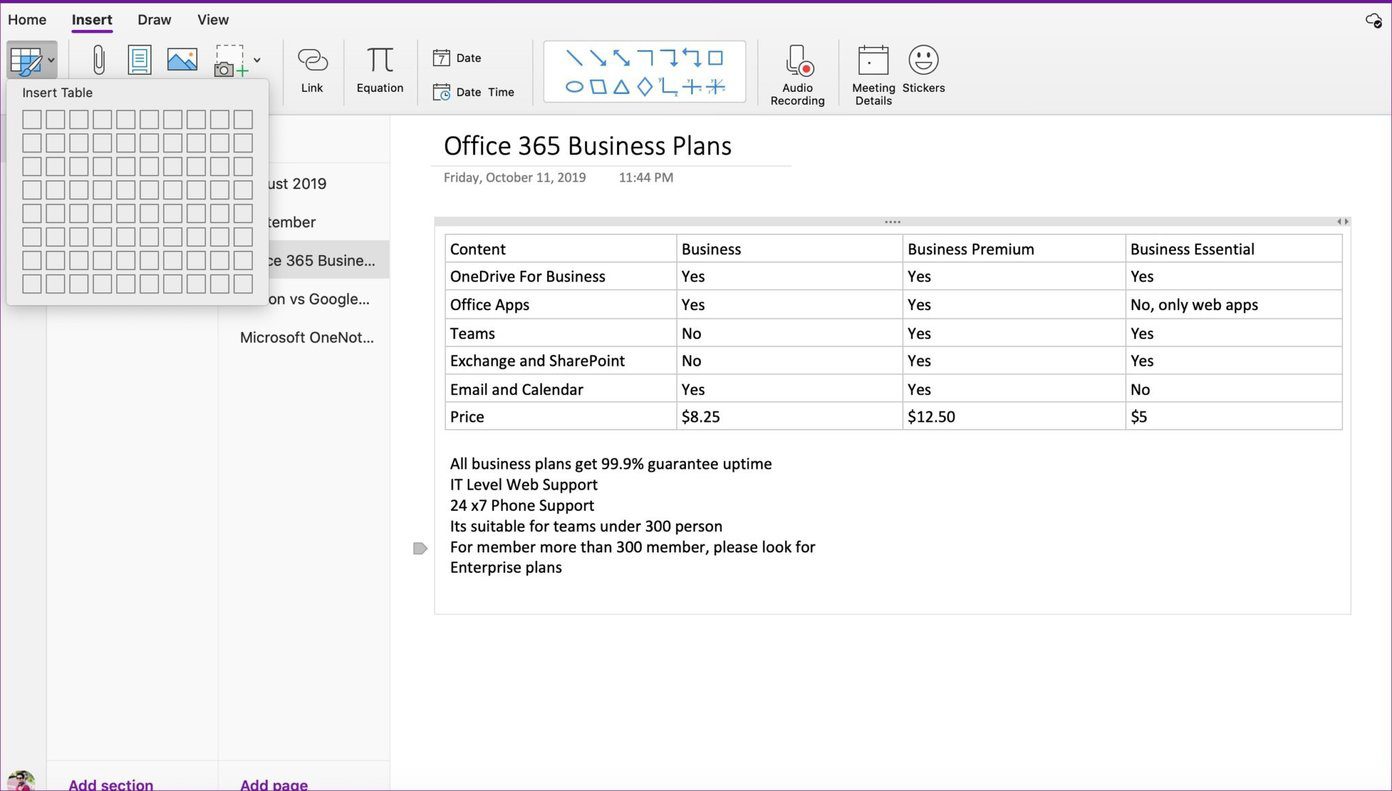Click the paragraph tag handle beside 'For member'
Viewport: 1392px width, 791px height.
pos(420,548)
